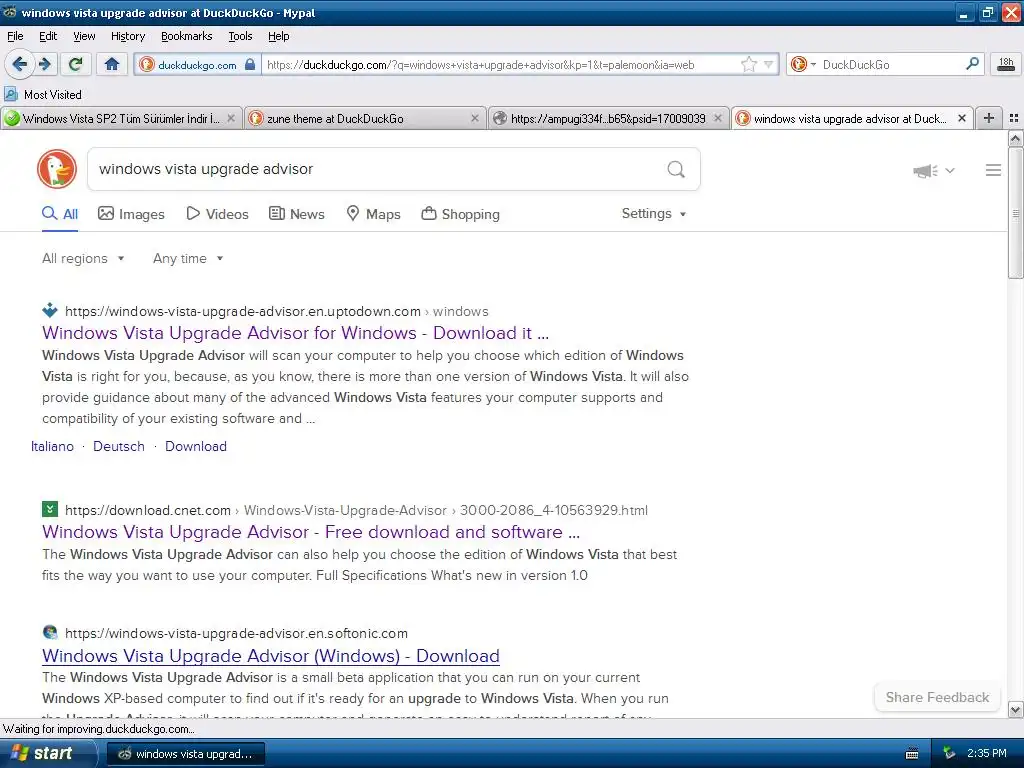Click the DuckDuckGo duck logo
The width and height of the screenshot is (1024, 768).
tap(57, 169)
